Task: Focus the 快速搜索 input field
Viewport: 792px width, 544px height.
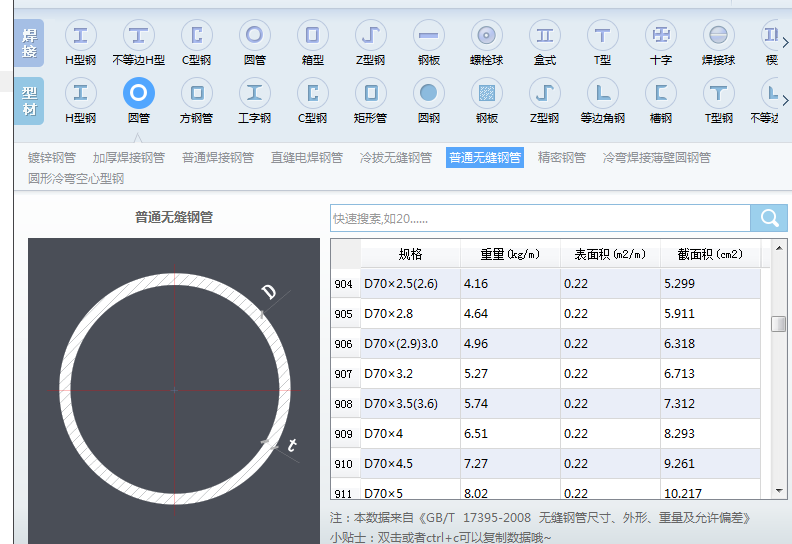Action: tap(540, 218)
